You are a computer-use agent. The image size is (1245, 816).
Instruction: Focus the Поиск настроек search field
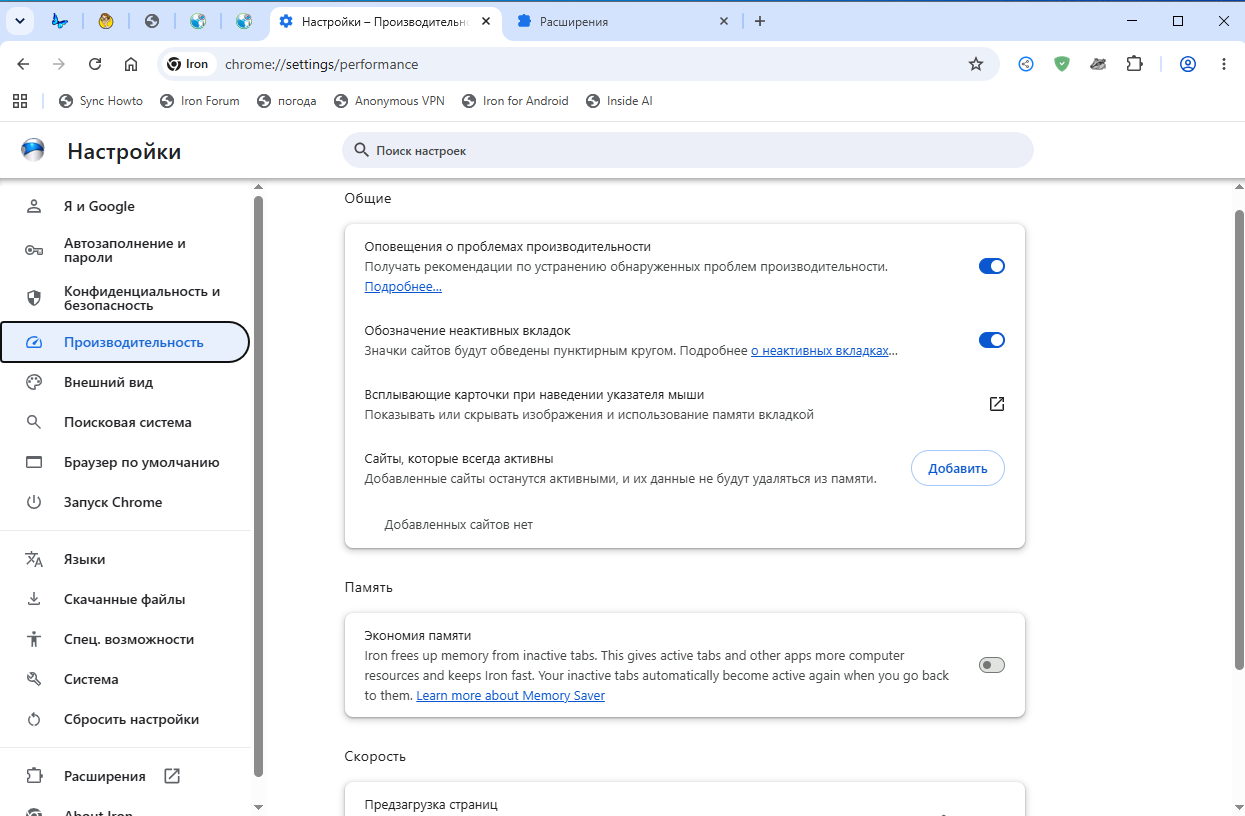coord(688,150)
